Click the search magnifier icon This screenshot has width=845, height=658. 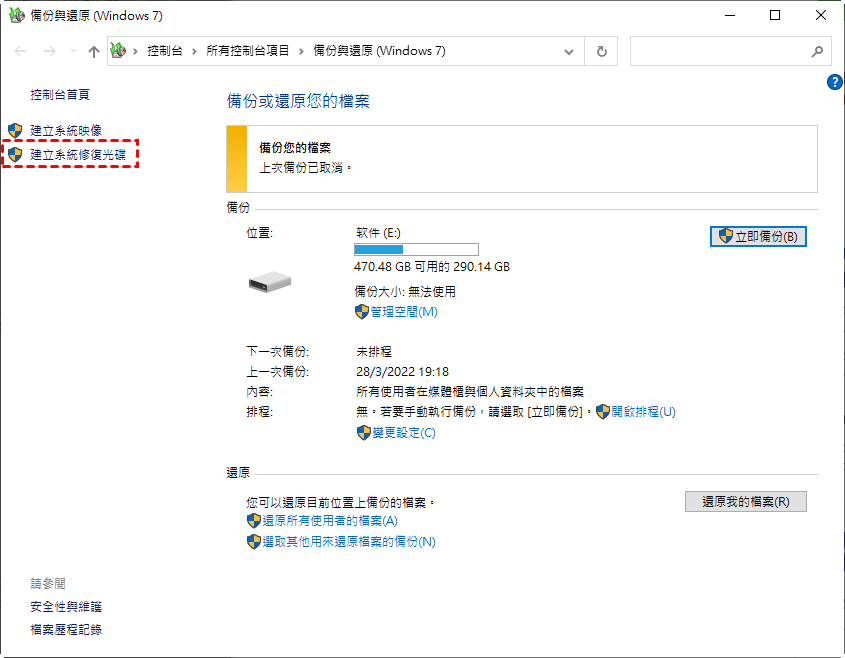pyautogui.click(x=817, y=51)
